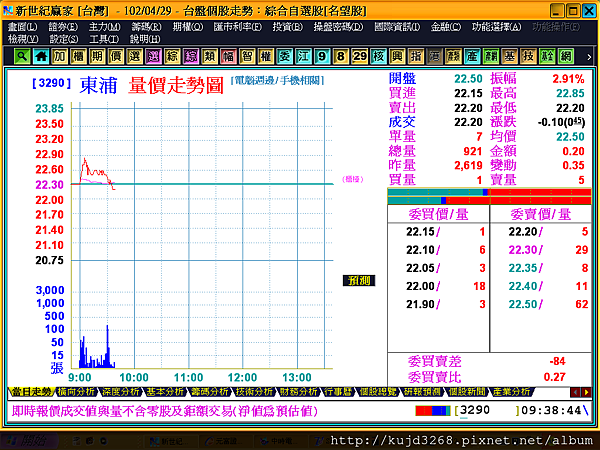Open the 興 (emerging stocks) toolbar icon
The image size is (600, 450).
397,57
